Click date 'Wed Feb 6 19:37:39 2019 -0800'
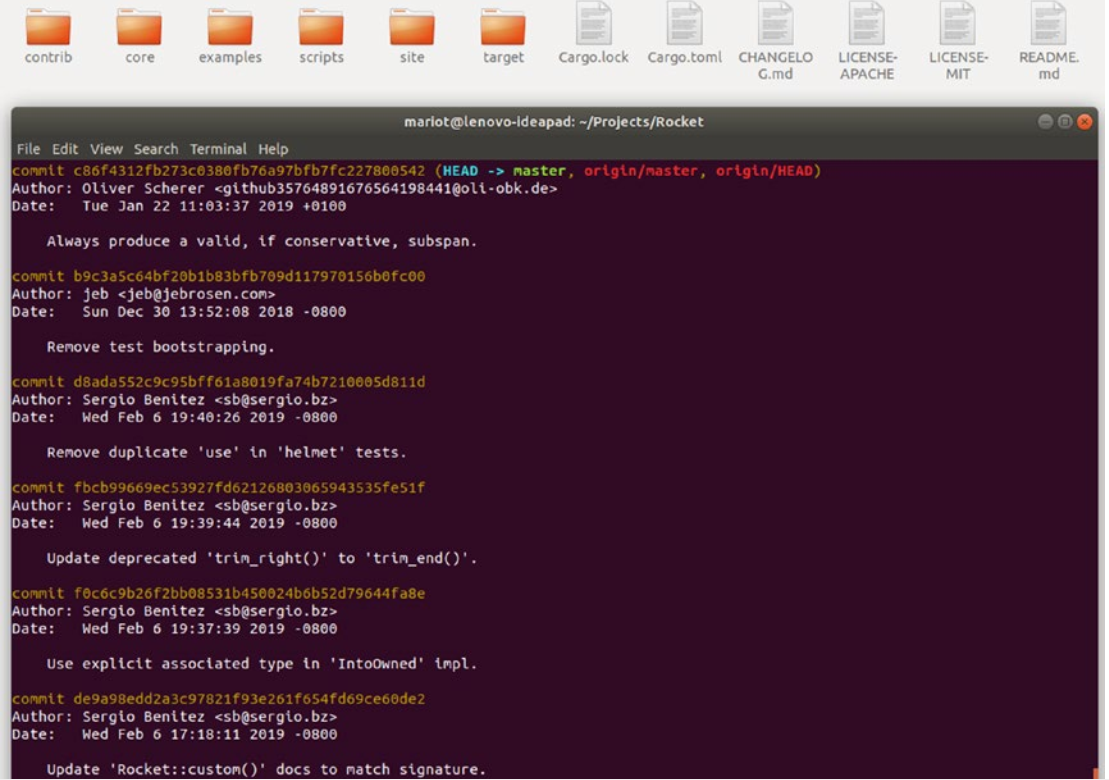 click(209, 629)
